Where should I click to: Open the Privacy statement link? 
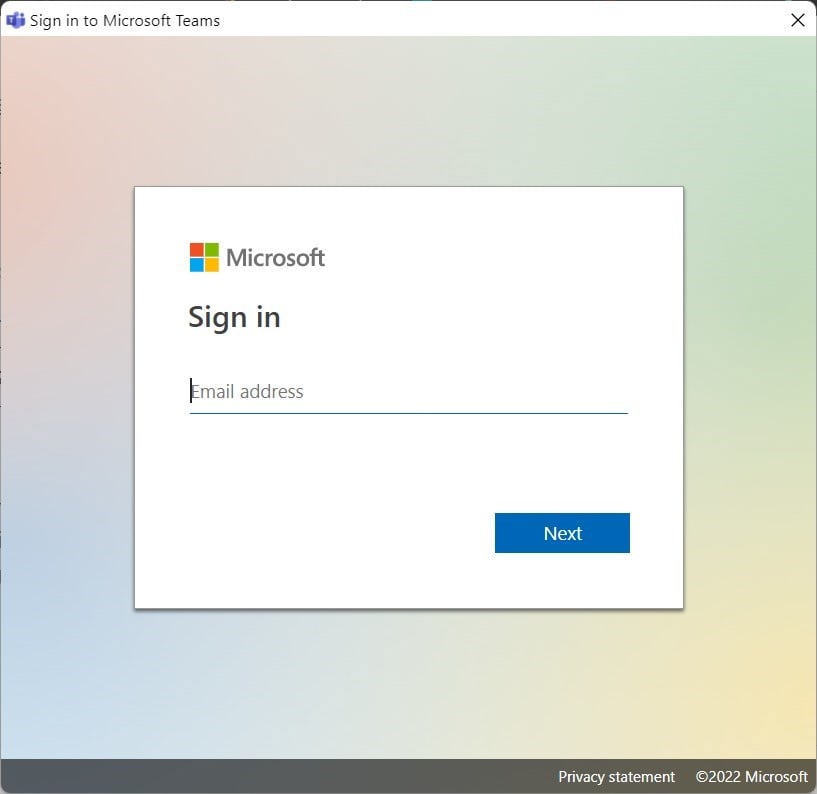(616, 777)
